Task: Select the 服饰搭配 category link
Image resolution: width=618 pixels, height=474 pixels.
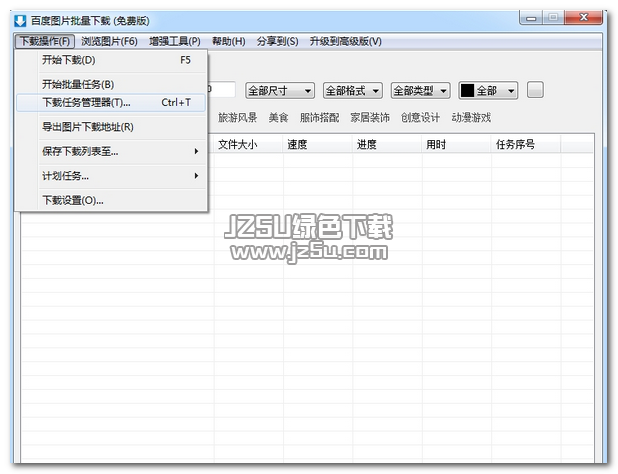Action: 319,117
